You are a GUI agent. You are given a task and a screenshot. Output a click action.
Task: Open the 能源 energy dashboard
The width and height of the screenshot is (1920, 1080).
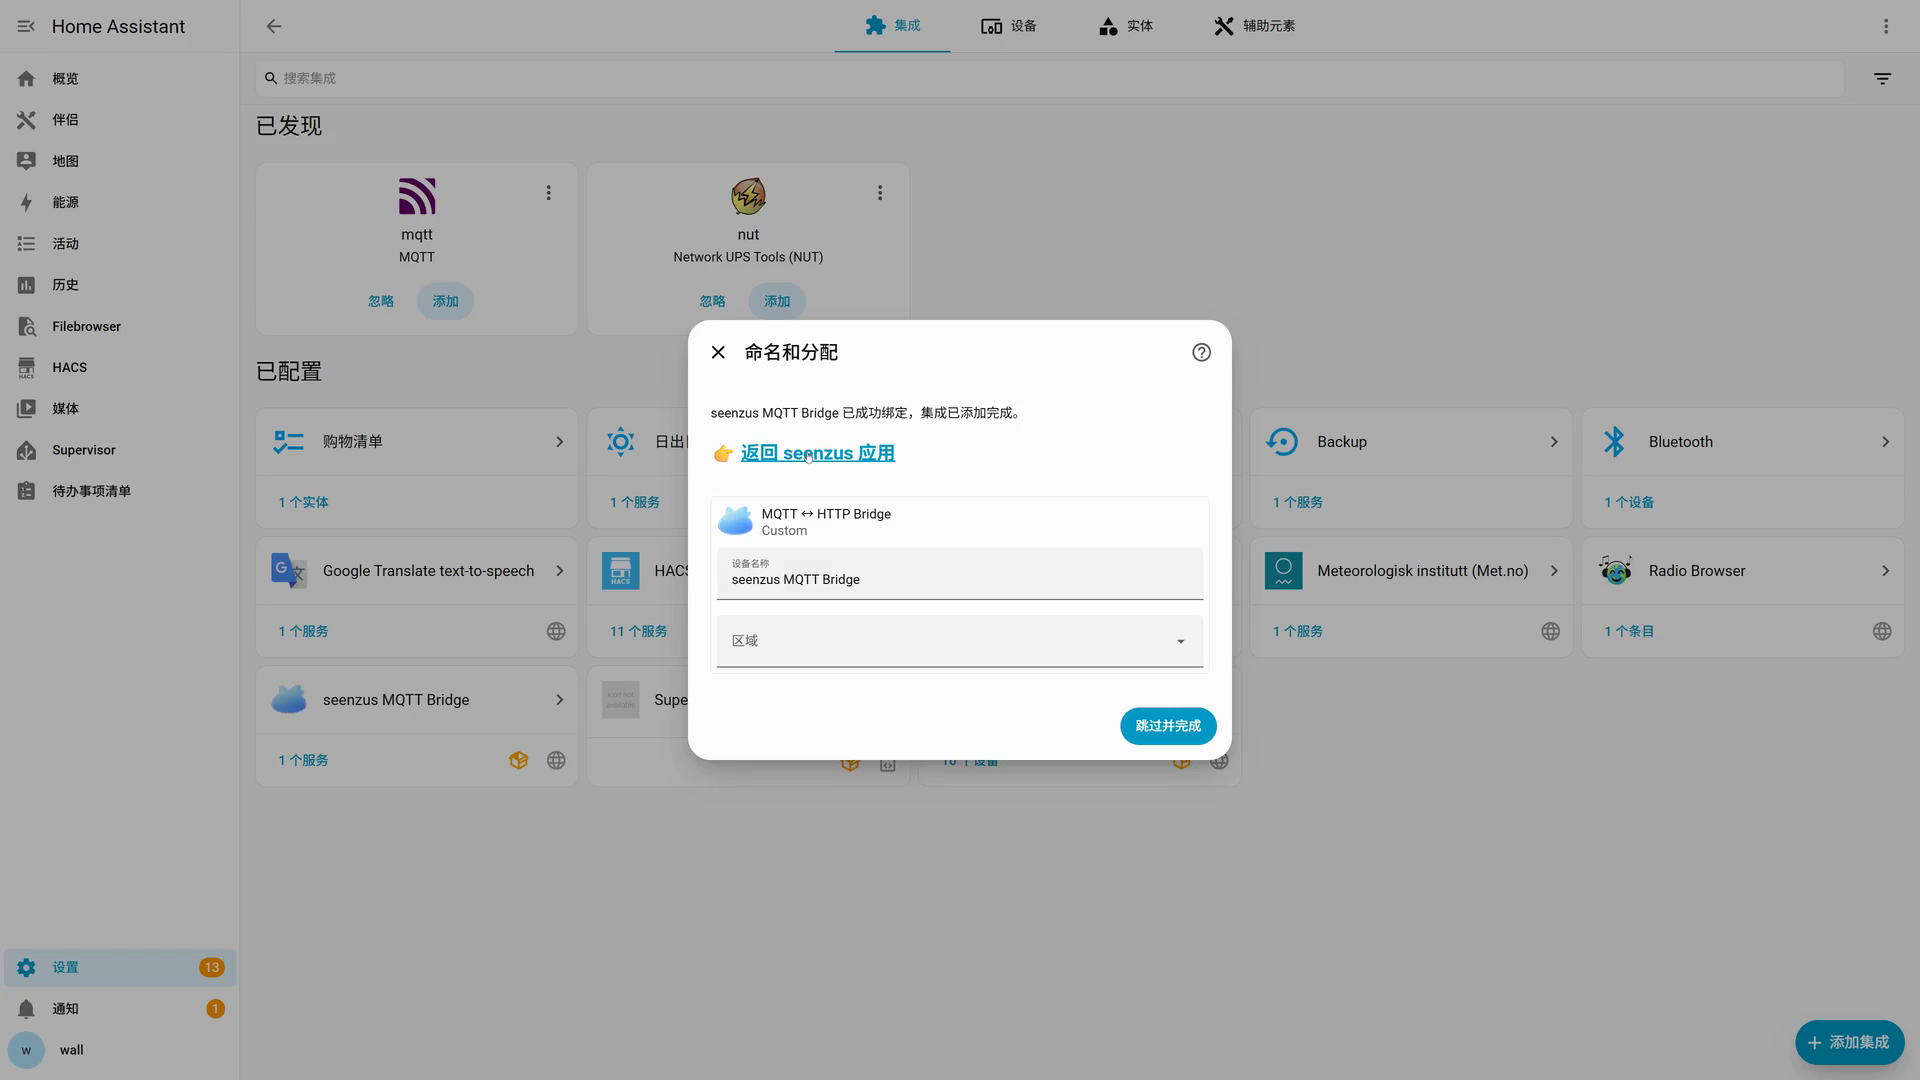[x=120, y=202]
